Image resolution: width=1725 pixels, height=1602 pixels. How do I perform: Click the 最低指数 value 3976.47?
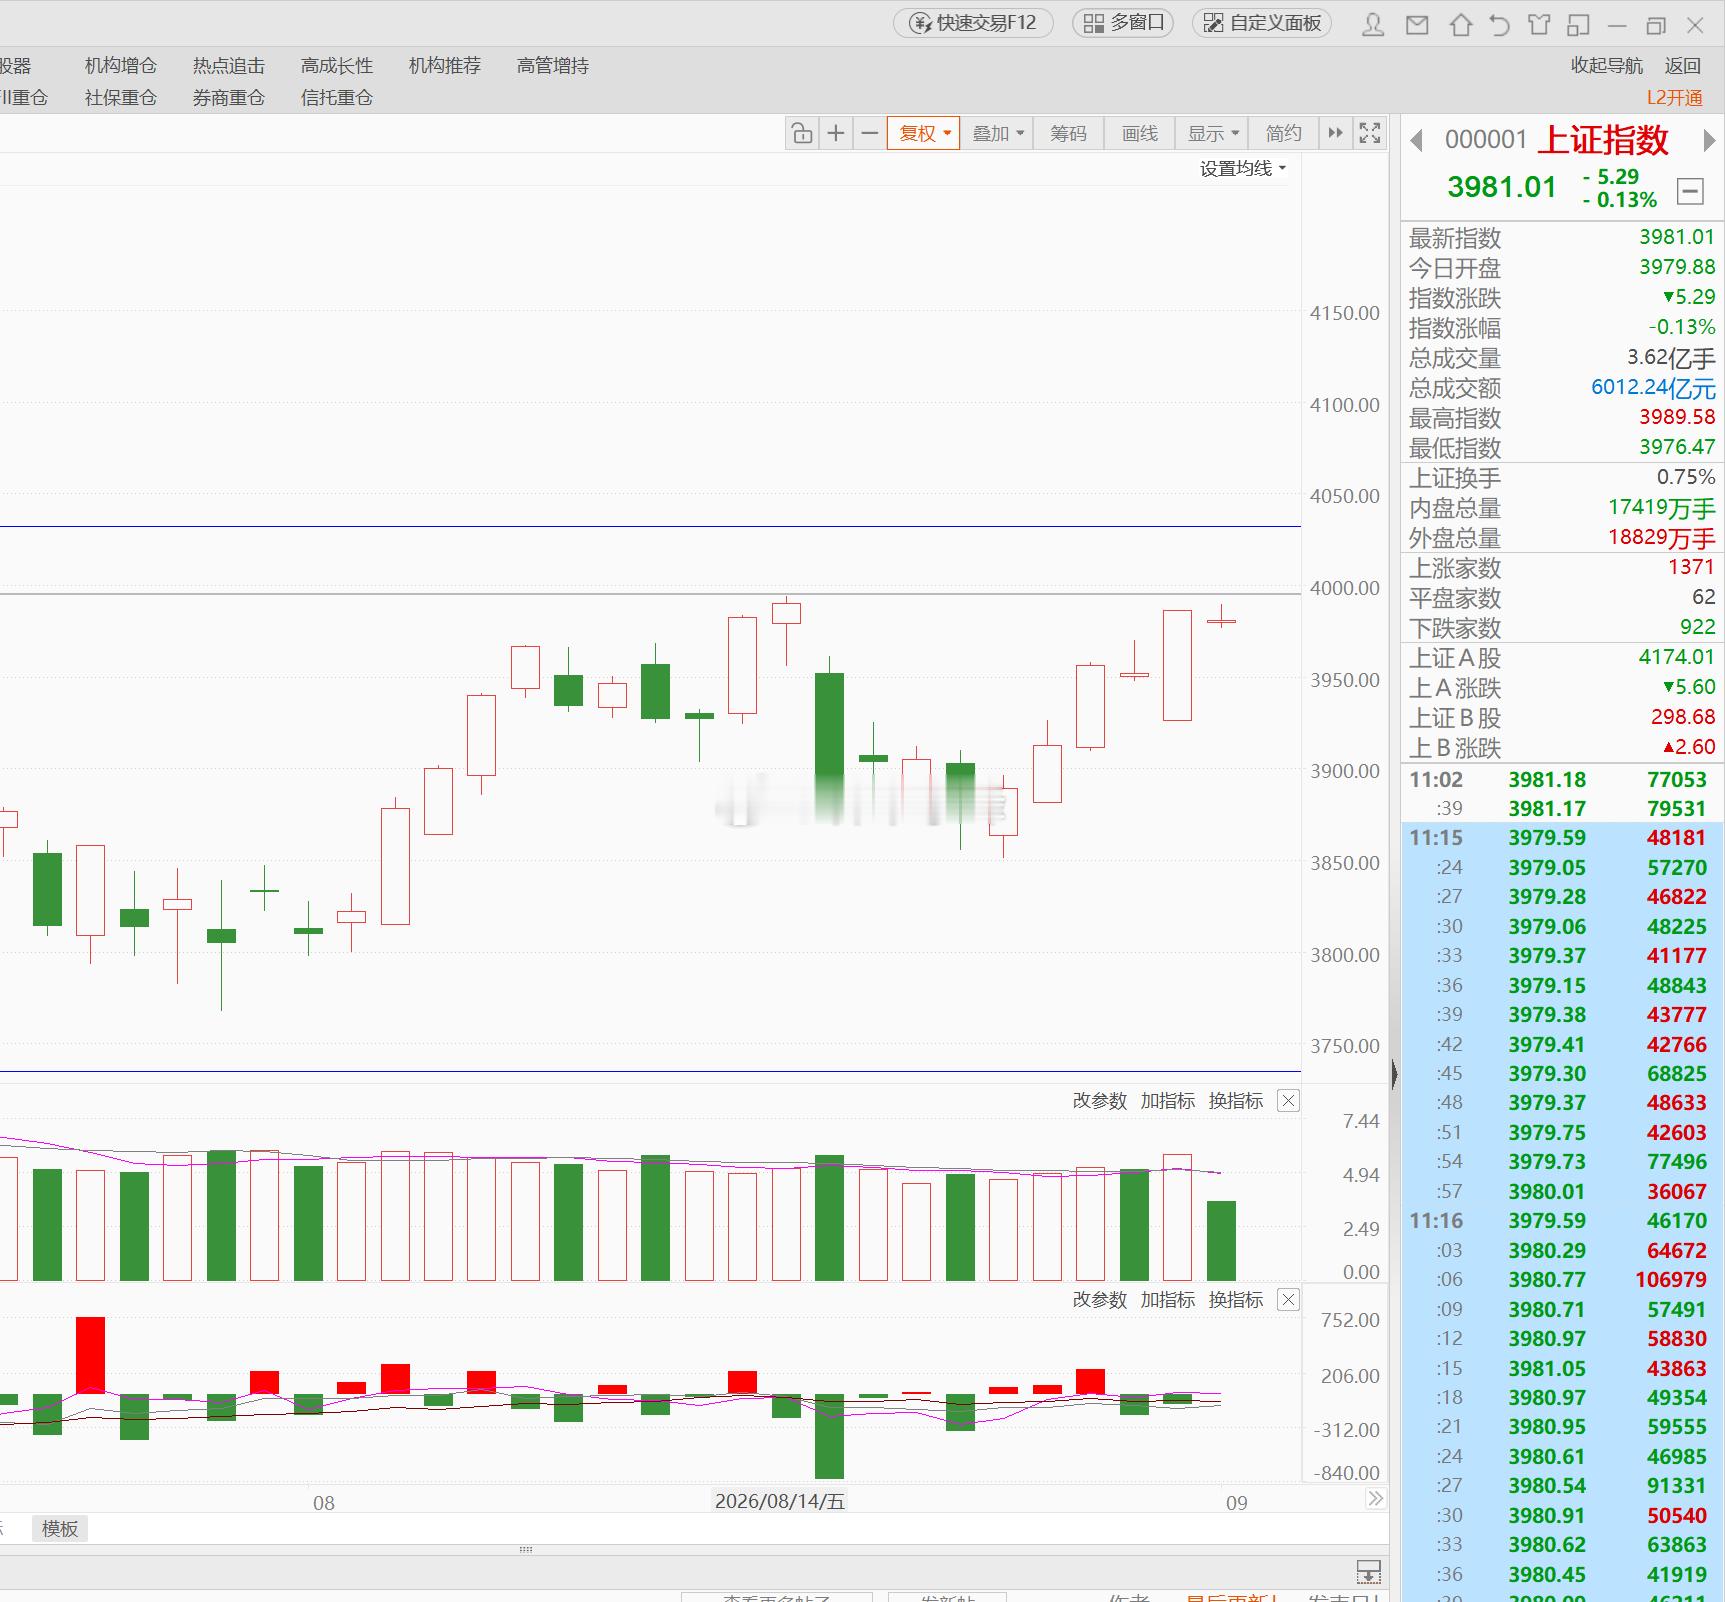click(1677, 447)
